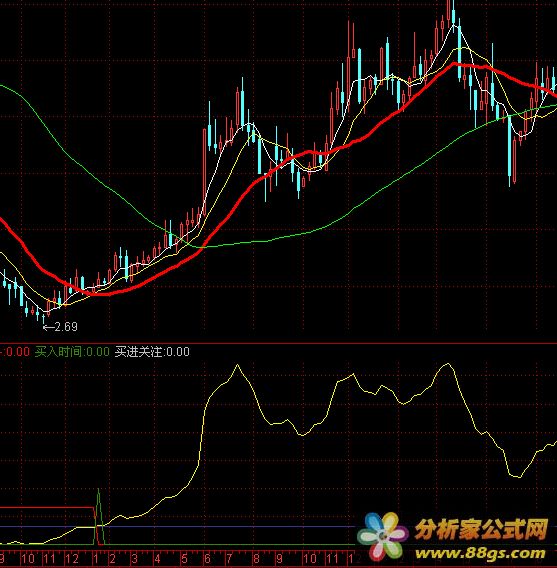Click month 3 on the time axis
The height and width of the screenshot is (568, 557).
[134, 558]
